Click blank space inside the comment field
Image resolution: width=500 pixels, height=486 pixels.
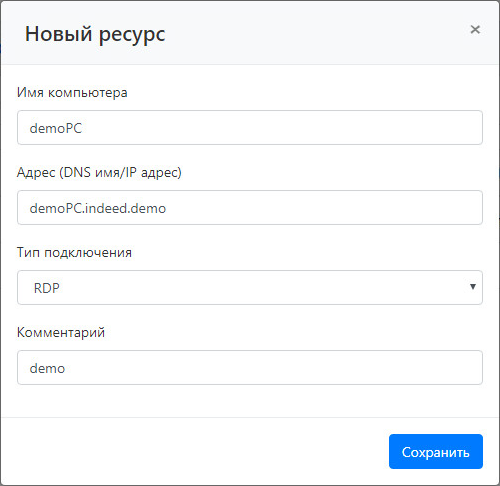click(x=273, y=367)
